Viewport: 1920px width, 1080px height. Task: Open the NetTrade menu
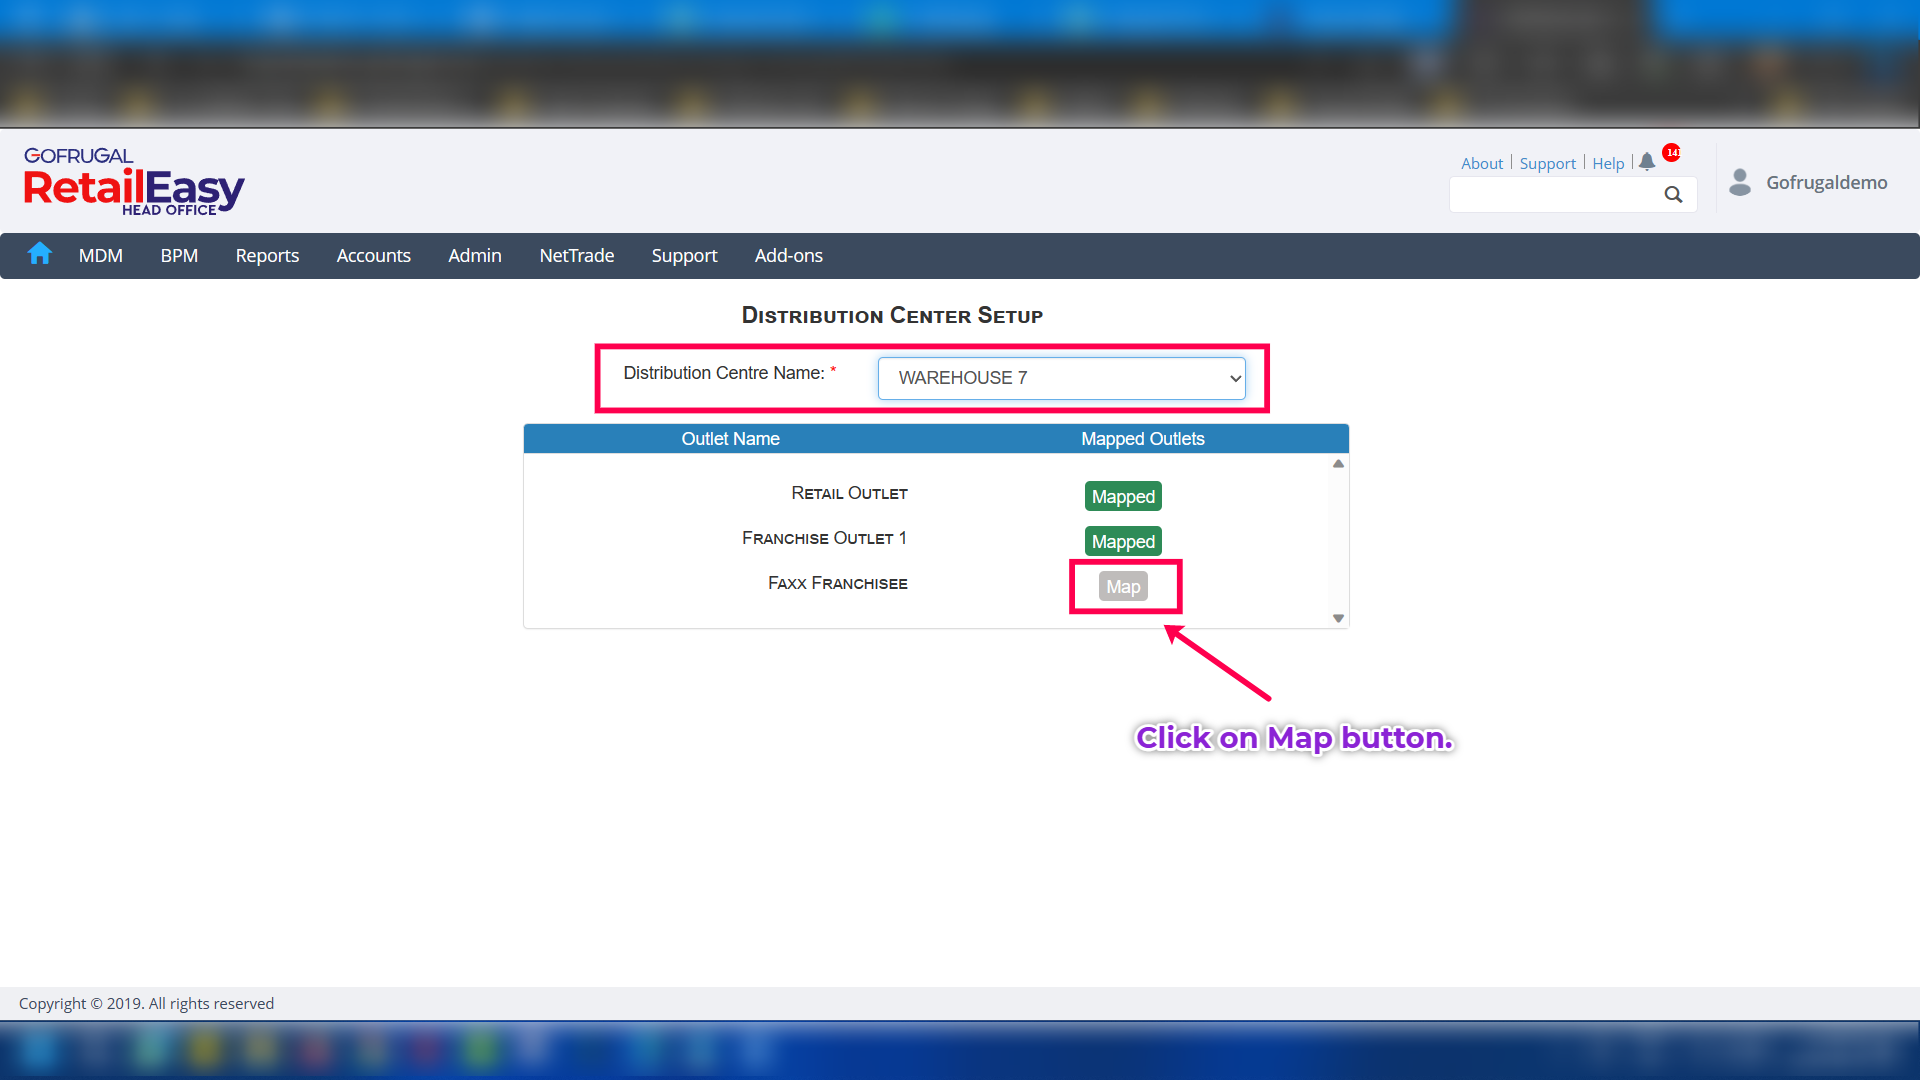pyautogui.click(x=576, y=256)
